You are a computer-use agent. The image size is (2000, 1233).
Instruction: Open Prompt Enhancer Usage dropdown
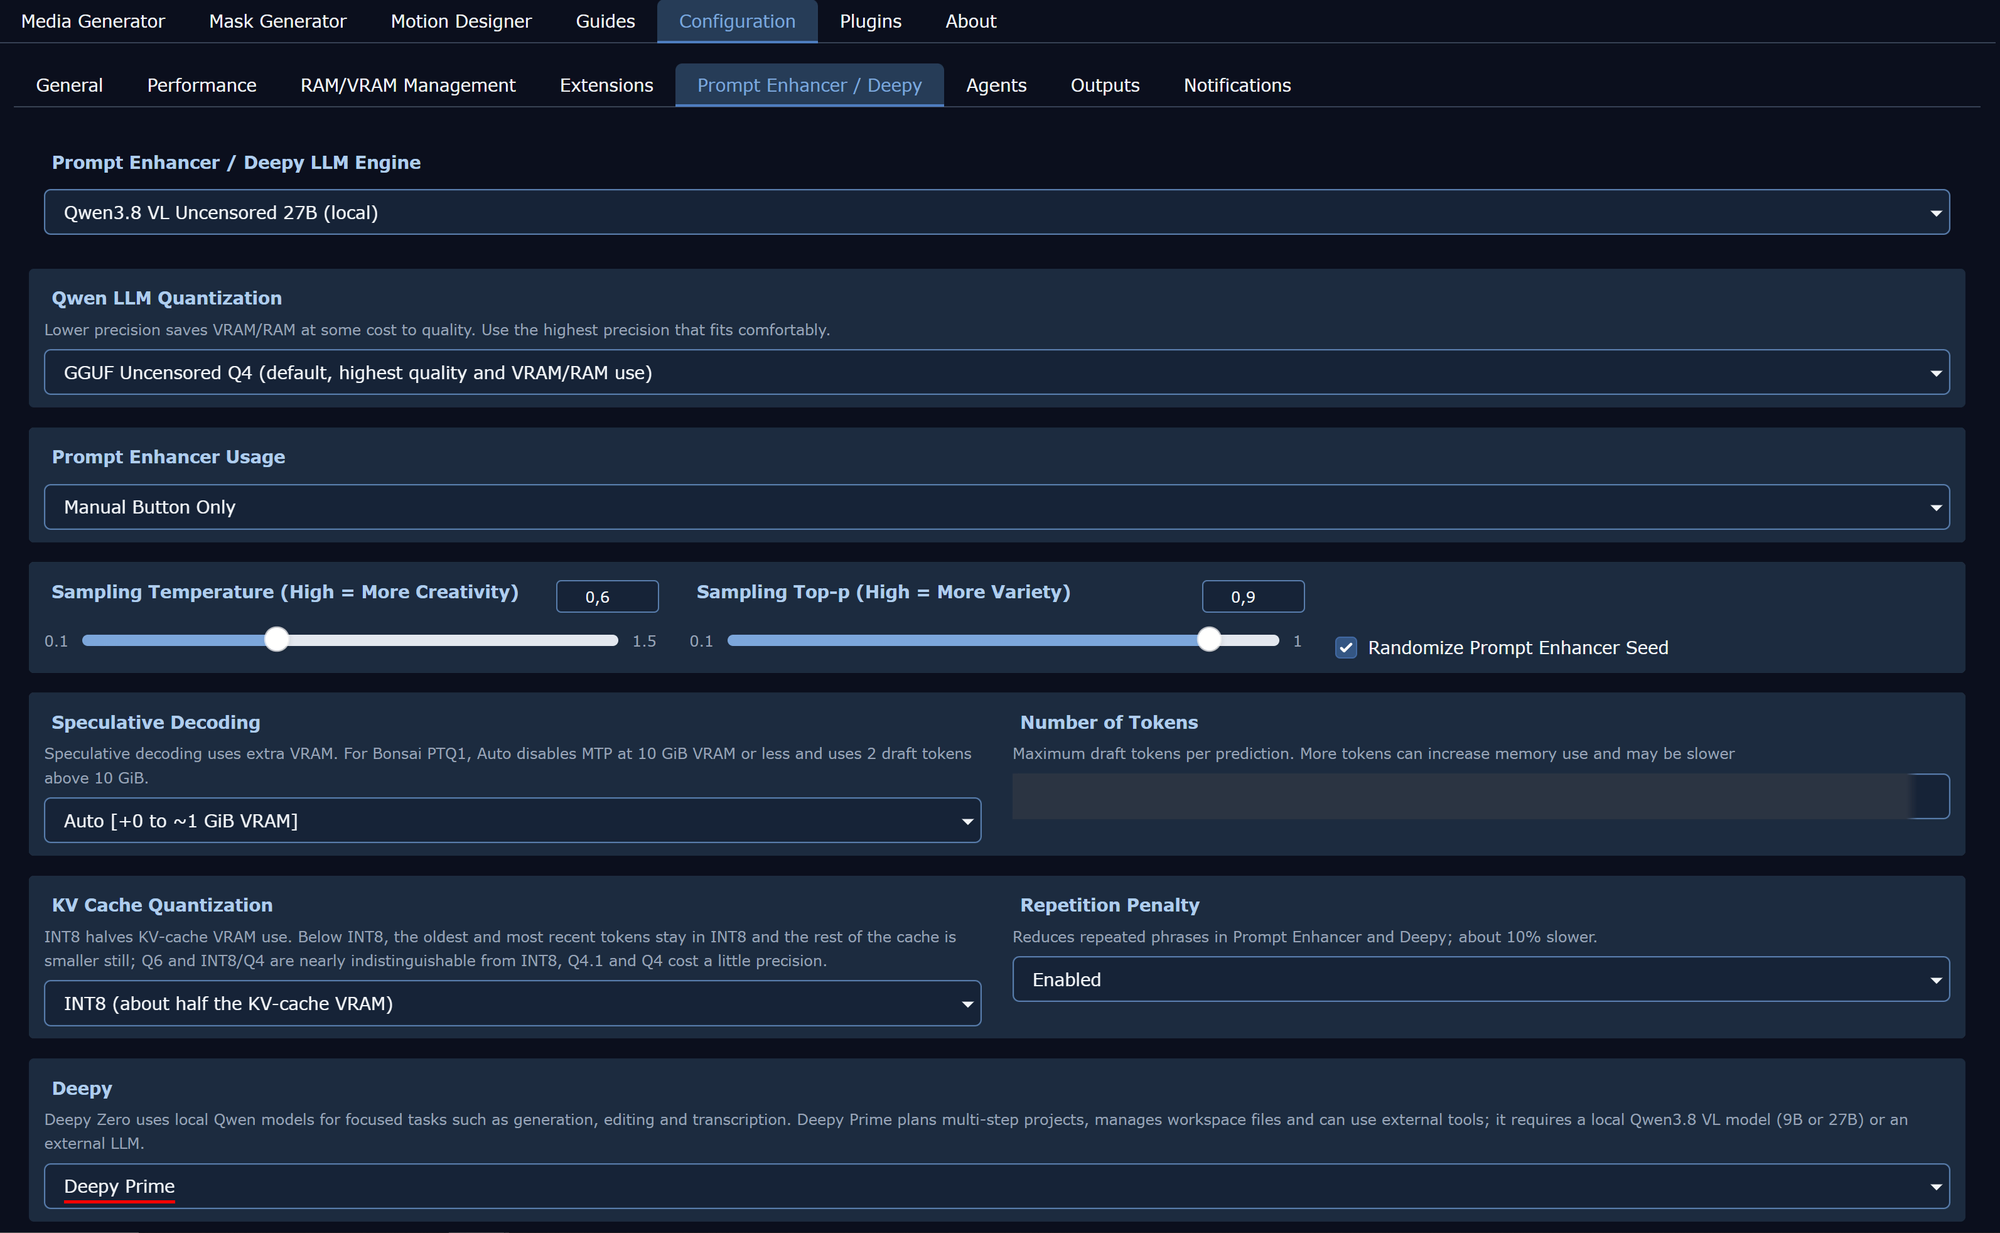[x=996, y=507]
